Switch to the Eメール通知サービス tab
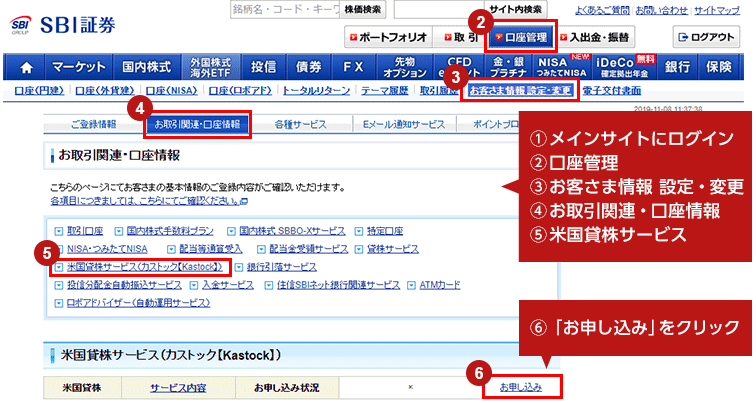Screen dimensions: 756x403 404,124
